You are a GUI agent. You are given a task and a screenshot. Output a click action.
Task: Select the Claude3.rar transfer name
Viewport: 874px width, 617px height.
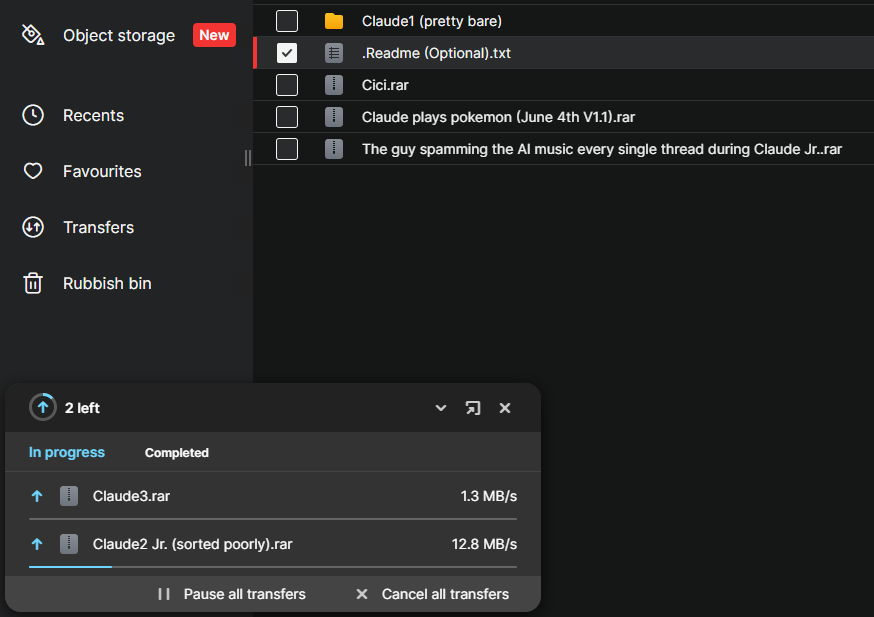coord(132,496)
